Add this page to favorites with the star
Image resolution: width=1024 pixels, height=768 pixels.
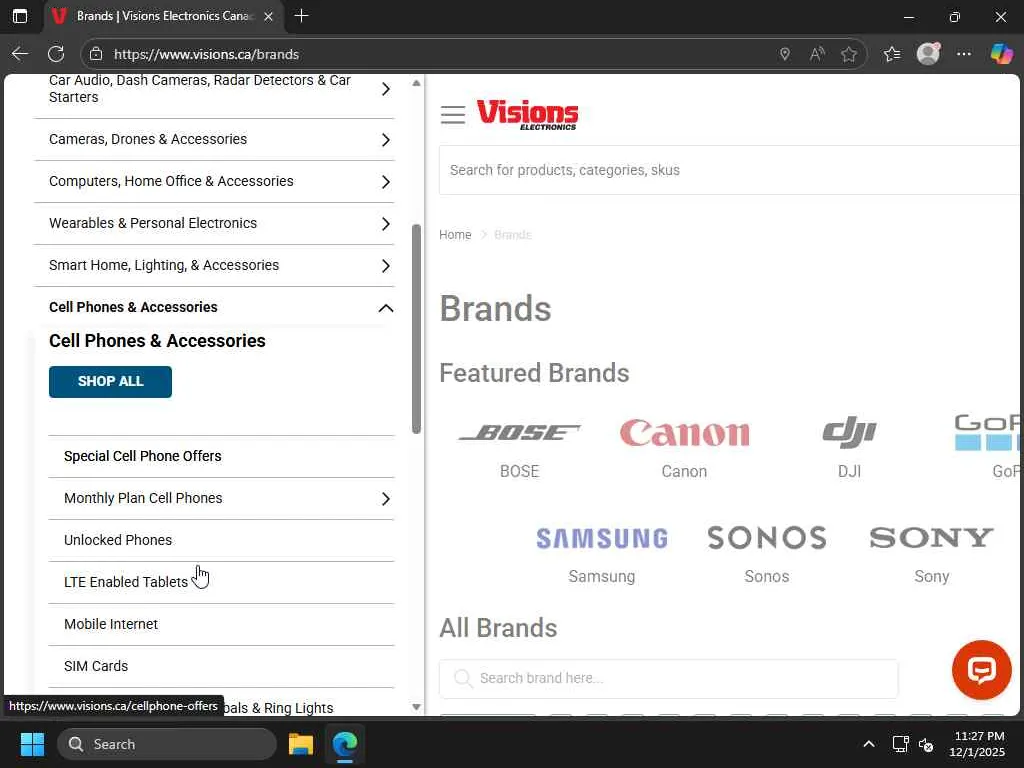[849, 54]
